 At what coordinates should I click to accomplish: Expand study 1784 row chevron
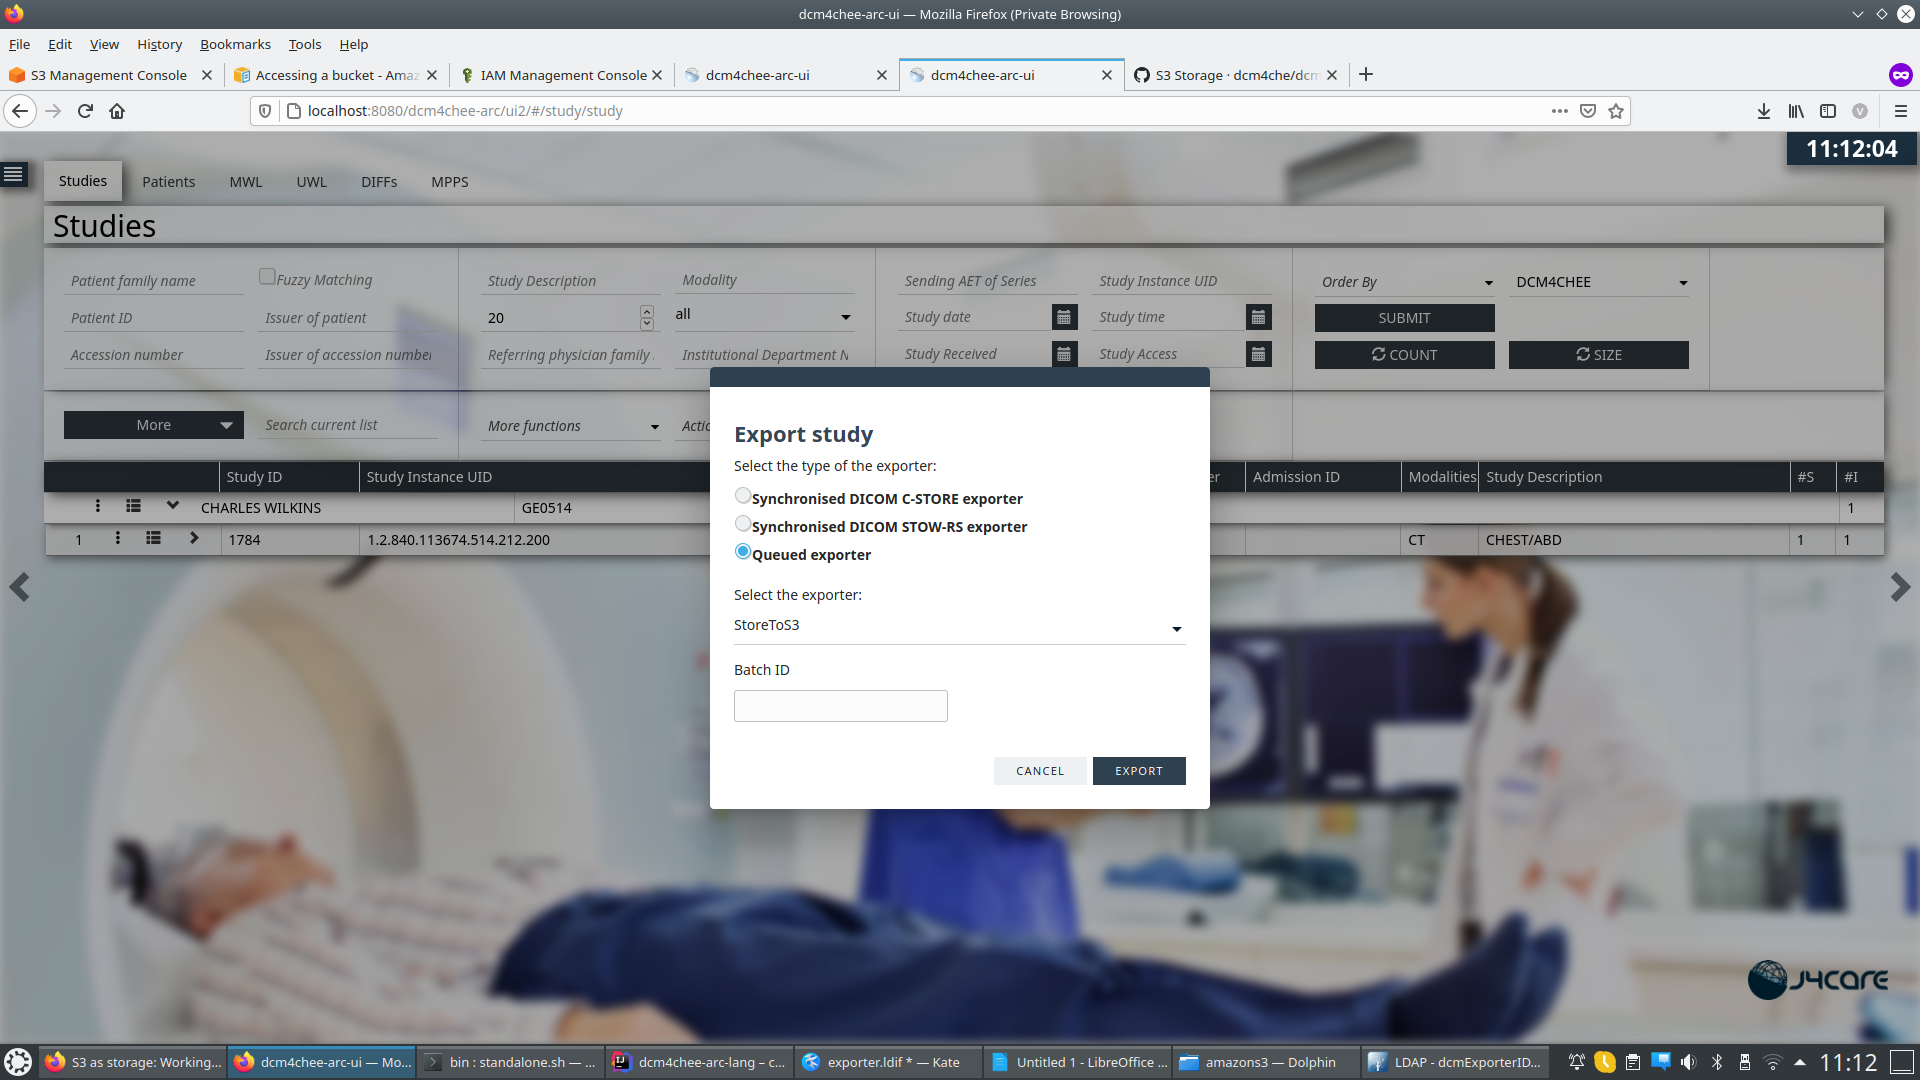[194, 538]
